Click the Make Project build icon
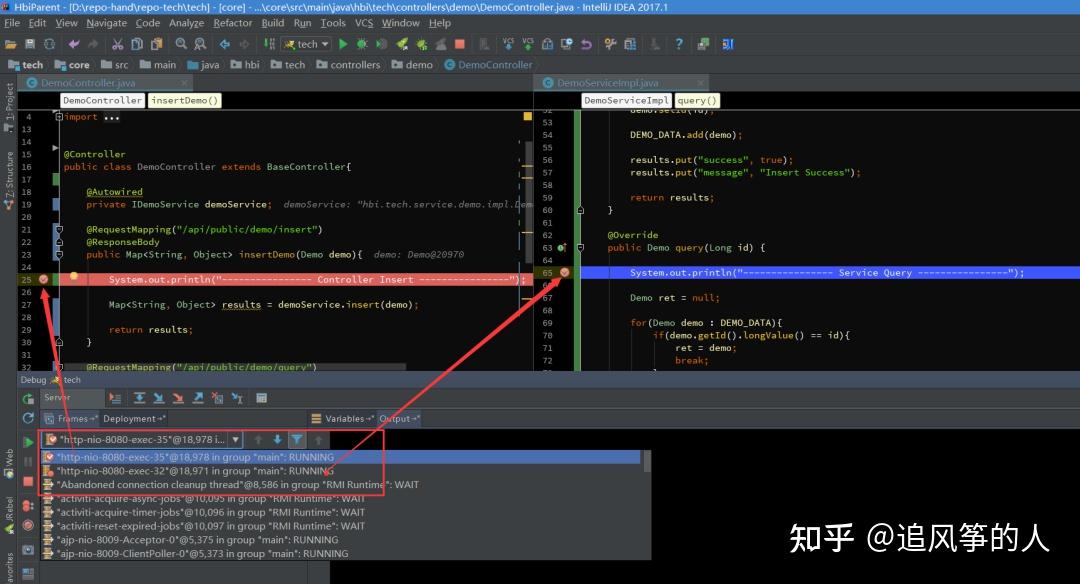Image resolution: width=1080 pixels, height=584 pixels. 269,44
